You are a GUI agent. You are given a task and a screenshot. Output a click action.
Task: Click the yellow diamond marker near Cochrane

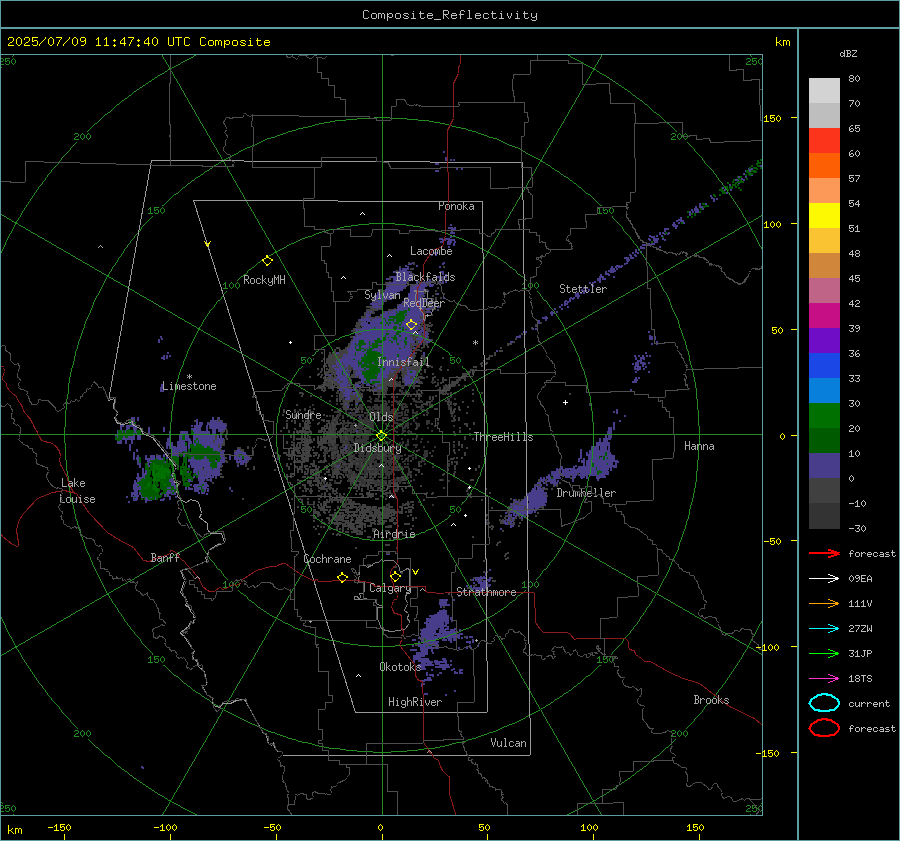coord(343,577)
